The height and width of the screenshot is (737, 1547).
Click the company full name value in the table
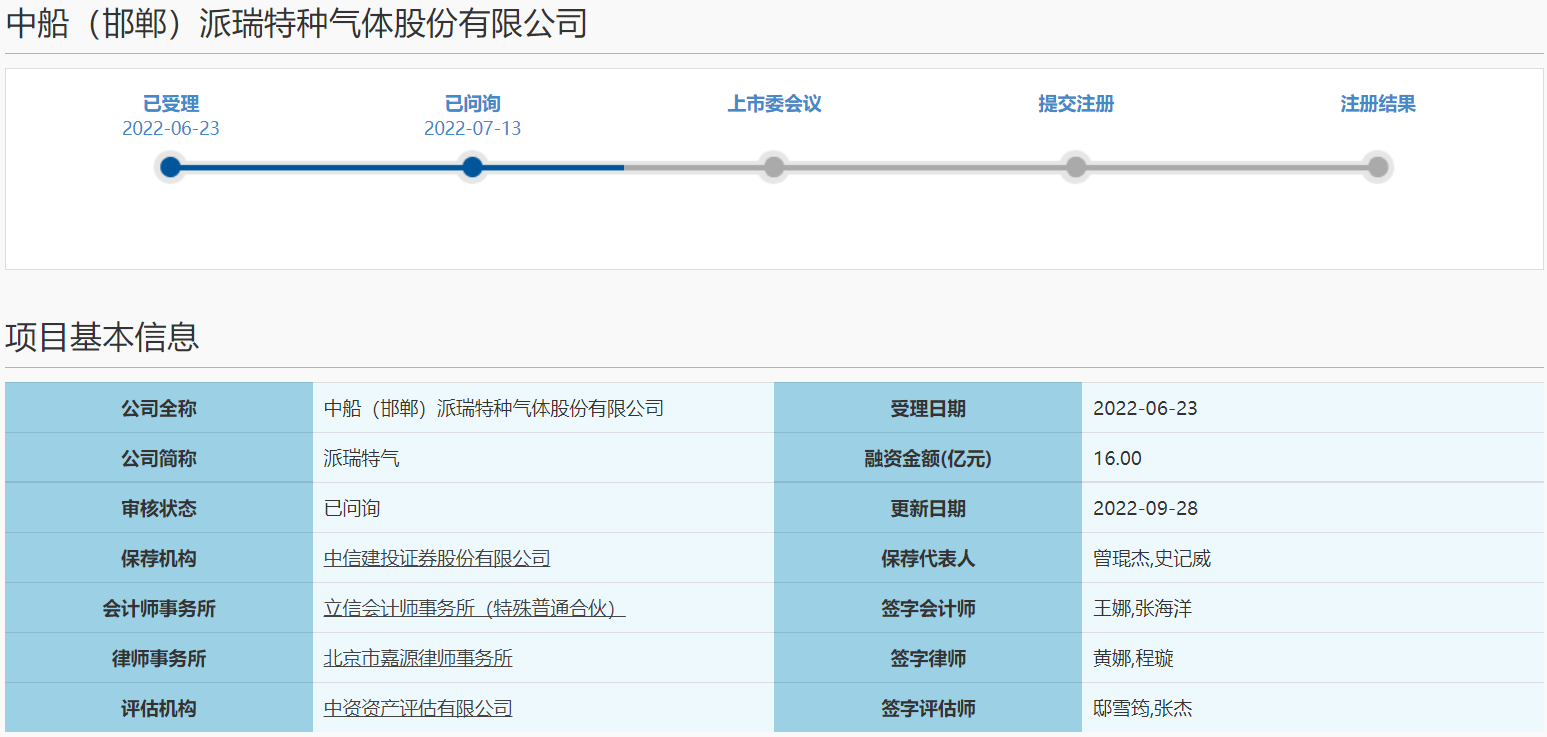[494, 408]
